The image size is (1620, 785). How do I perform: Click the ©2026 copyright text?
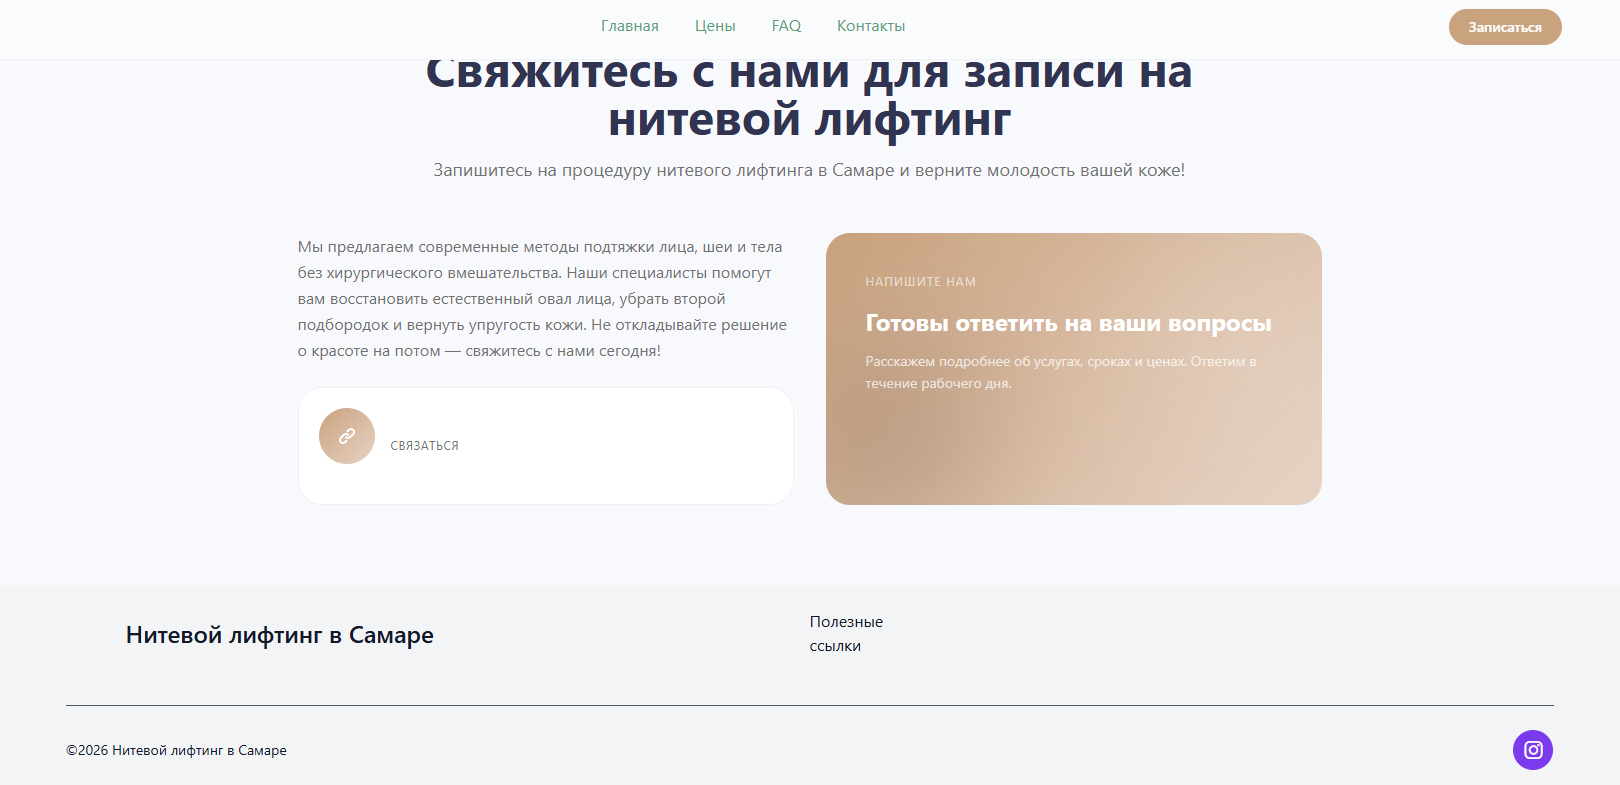coord(176,750)
